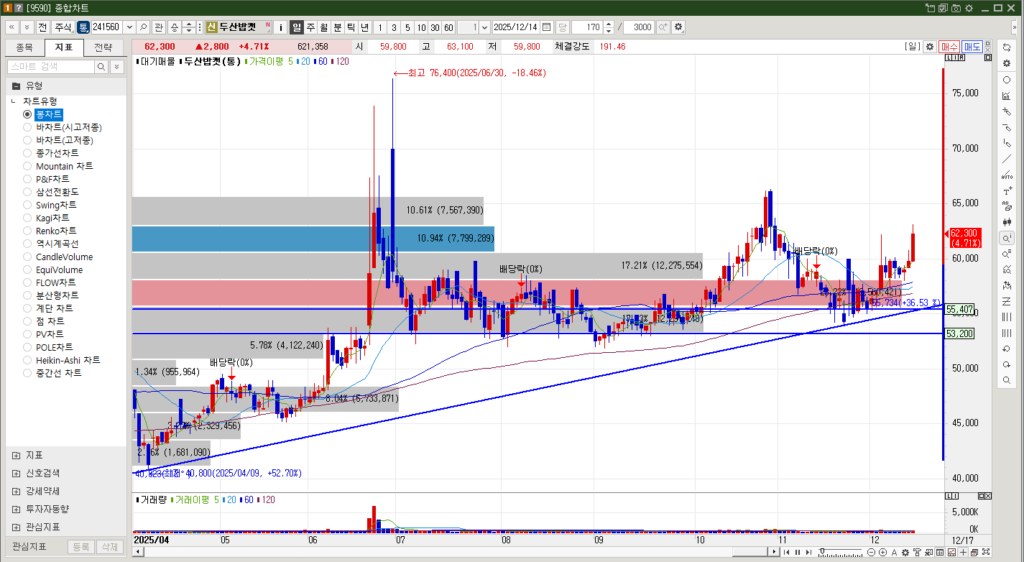The height and width of the screenshot is (562, 1024).
Task: Click the stock search magnifier icon
Action: [x=144, y=27]
